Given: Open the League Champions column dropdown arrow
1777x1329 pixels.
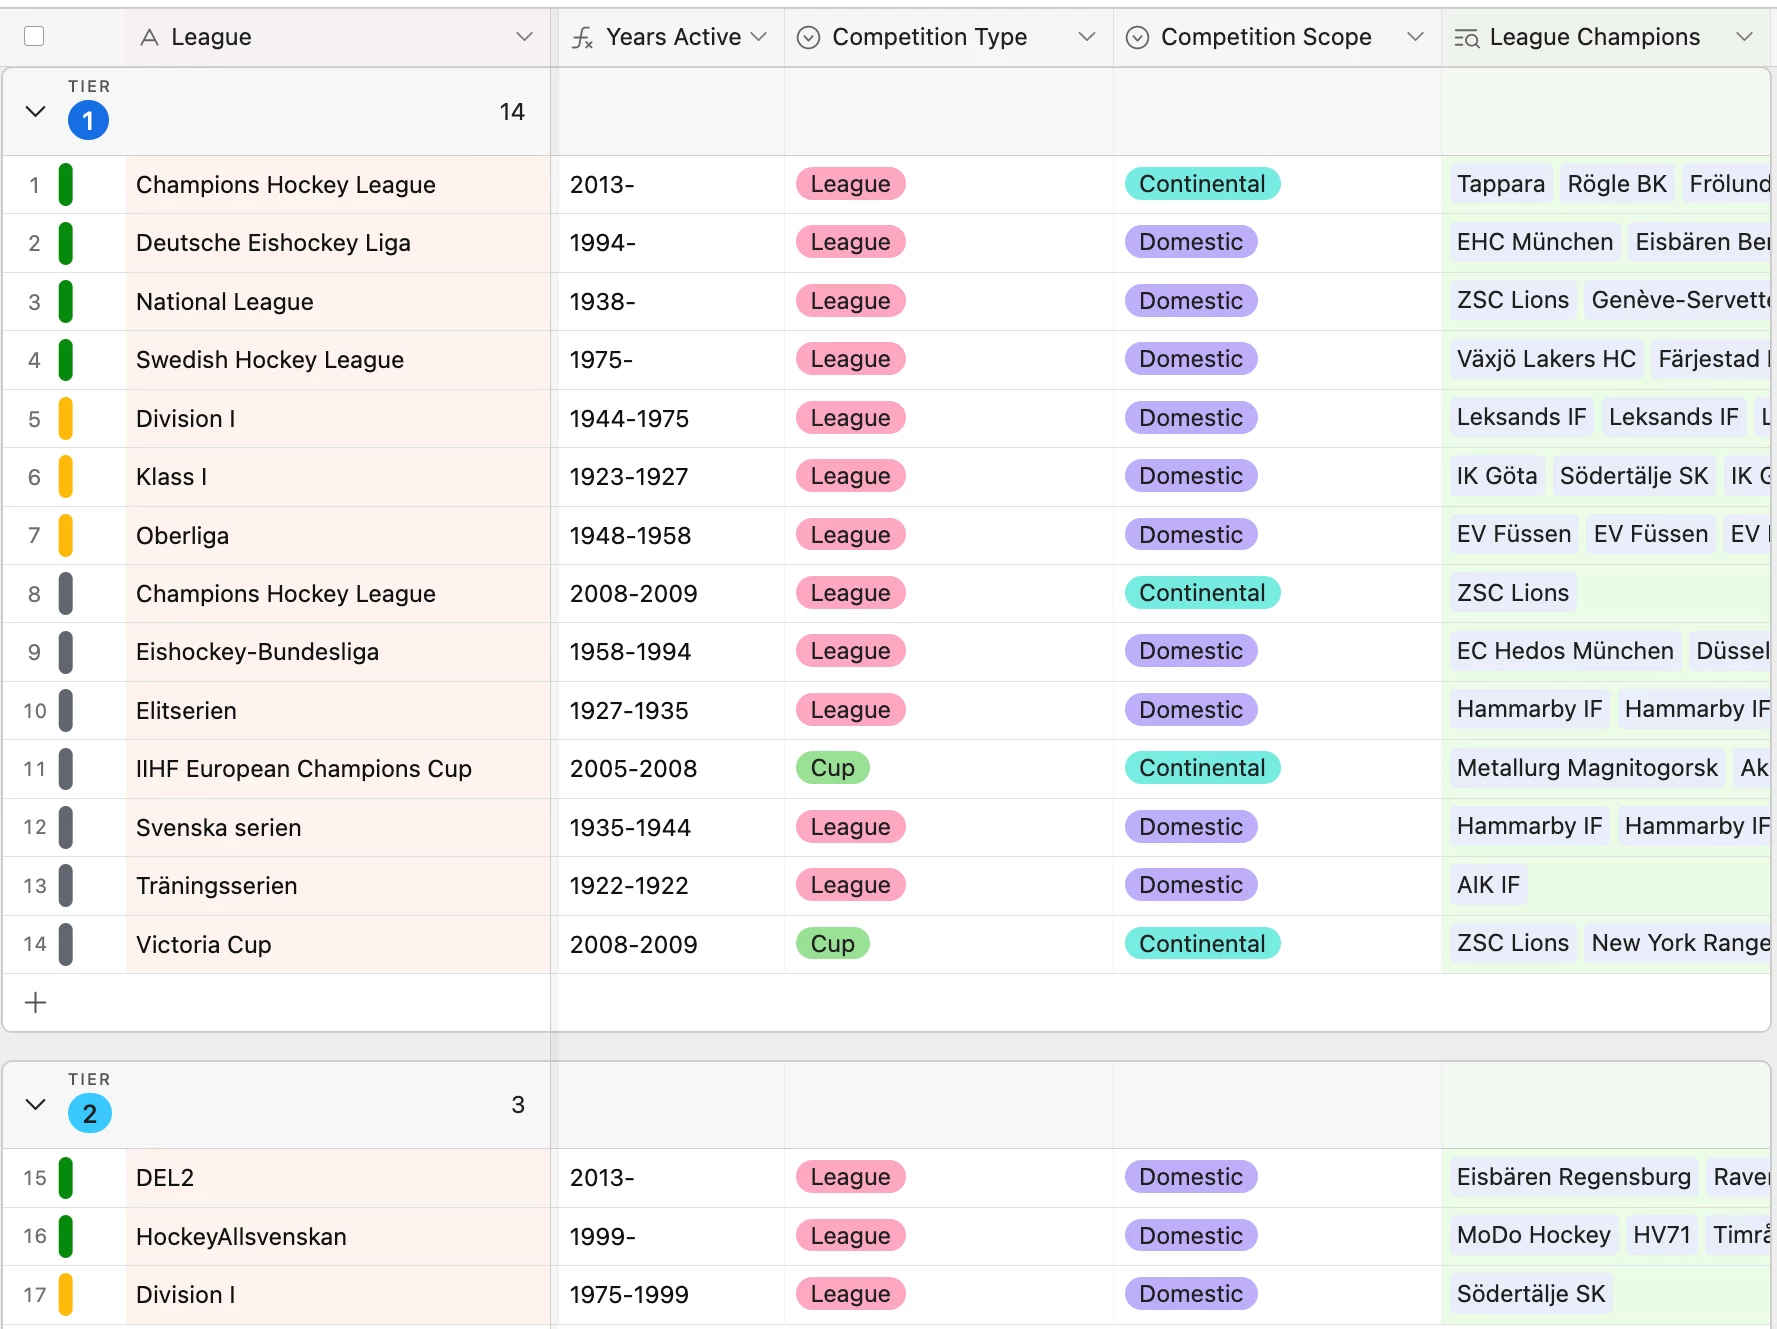Looking at the screenshot, I should coord(1745,37).
